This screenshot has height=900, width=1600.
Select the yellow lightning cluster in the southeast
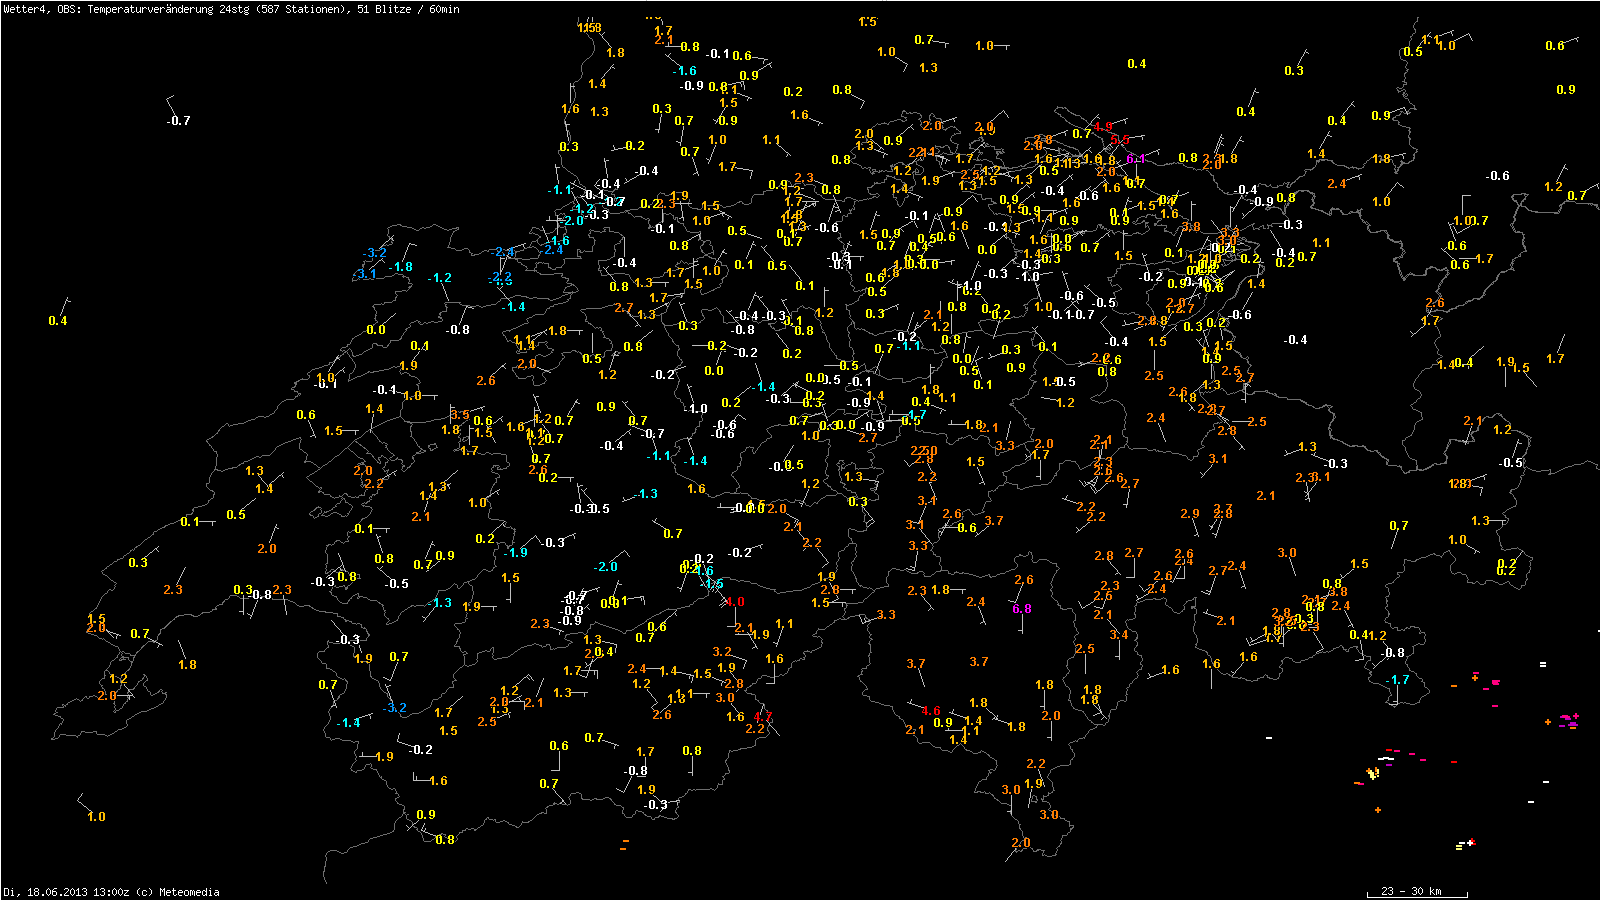point(1372,773)
